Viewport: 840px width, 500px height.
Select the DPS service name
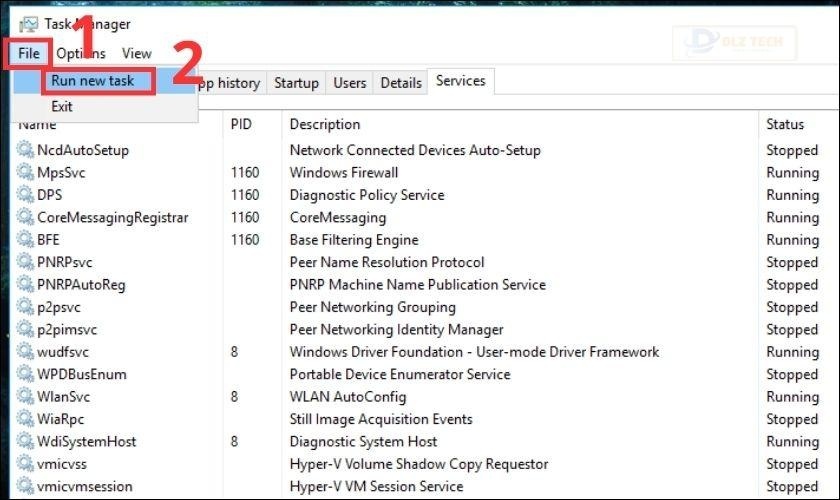(49, 195)
